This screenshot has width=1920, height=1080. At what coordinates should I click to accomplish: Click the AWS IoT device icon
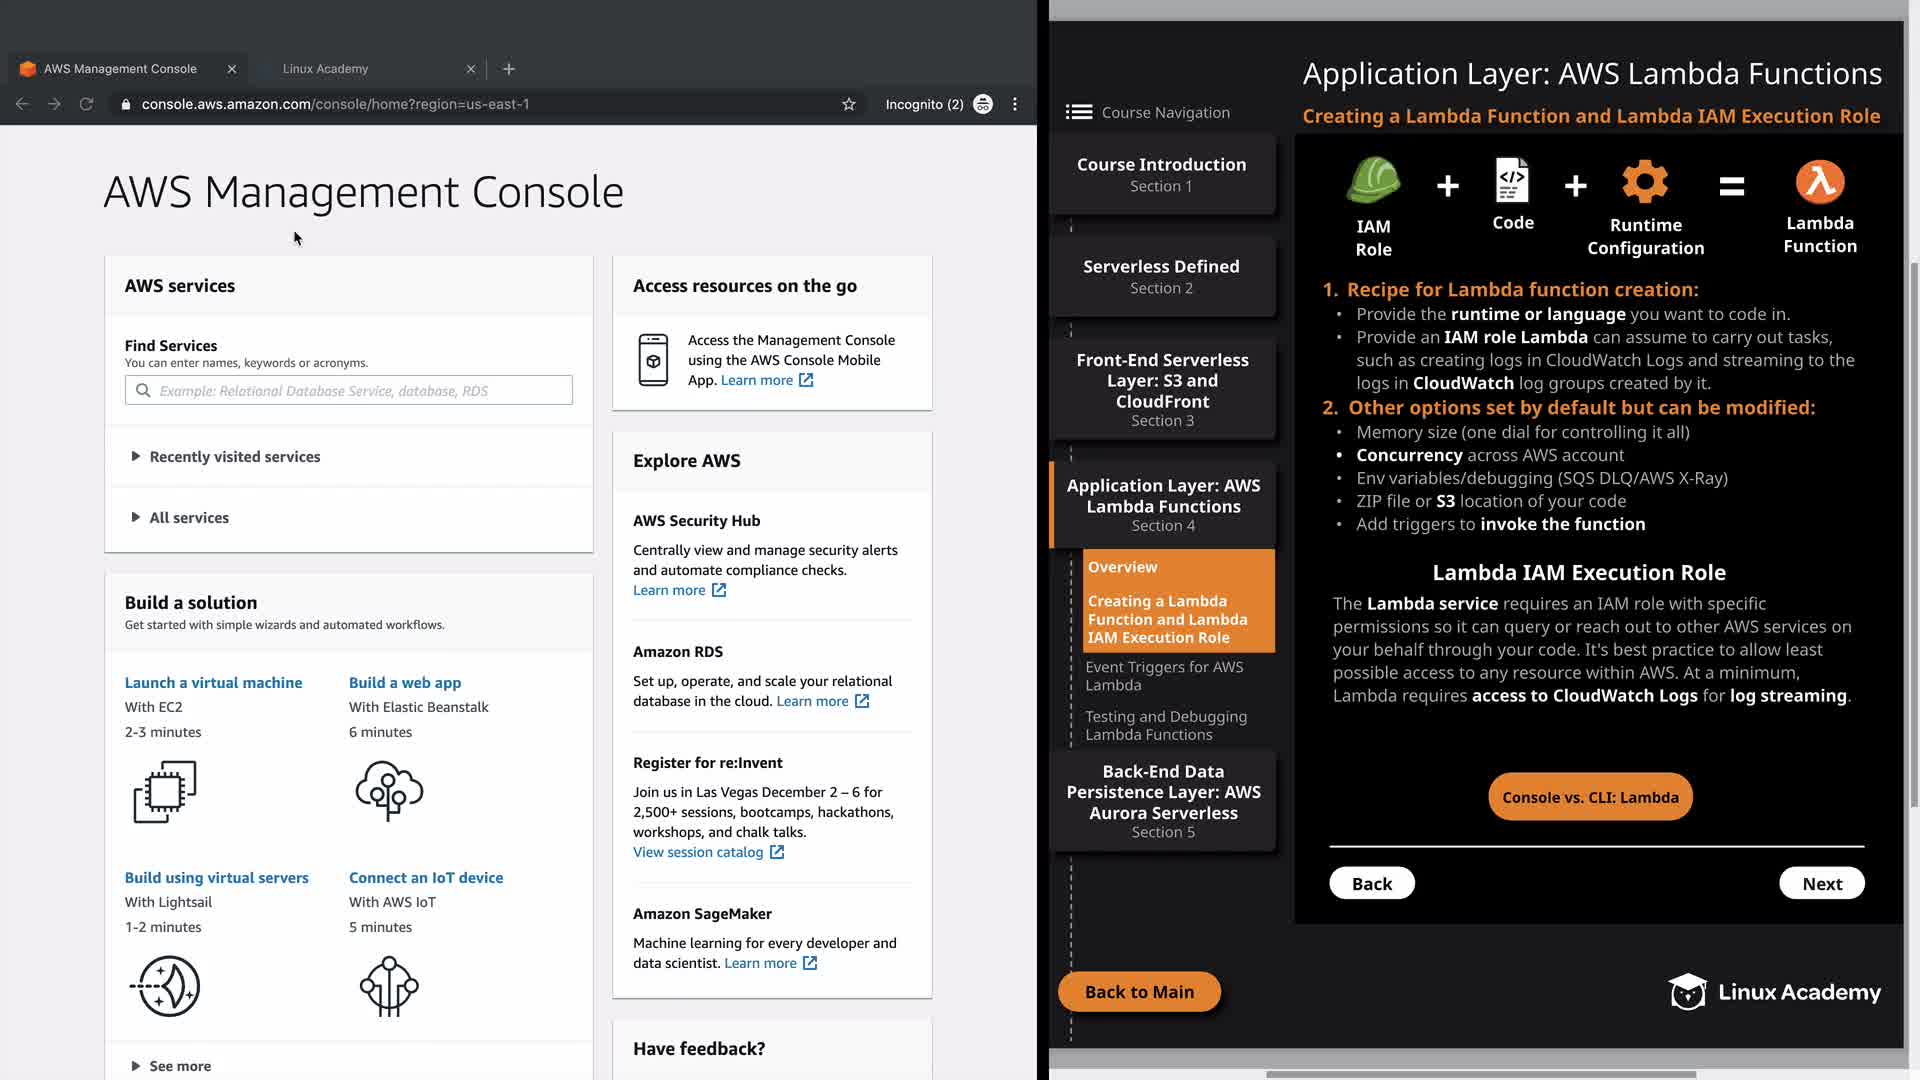point(389,986)
